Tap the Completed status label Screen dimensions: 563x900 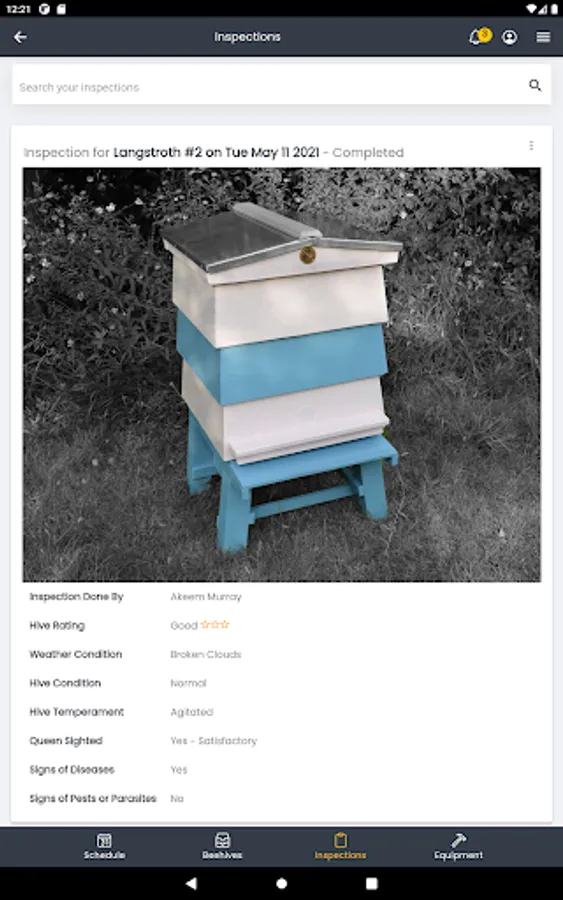pyautogui.click(x=368, y=153)
